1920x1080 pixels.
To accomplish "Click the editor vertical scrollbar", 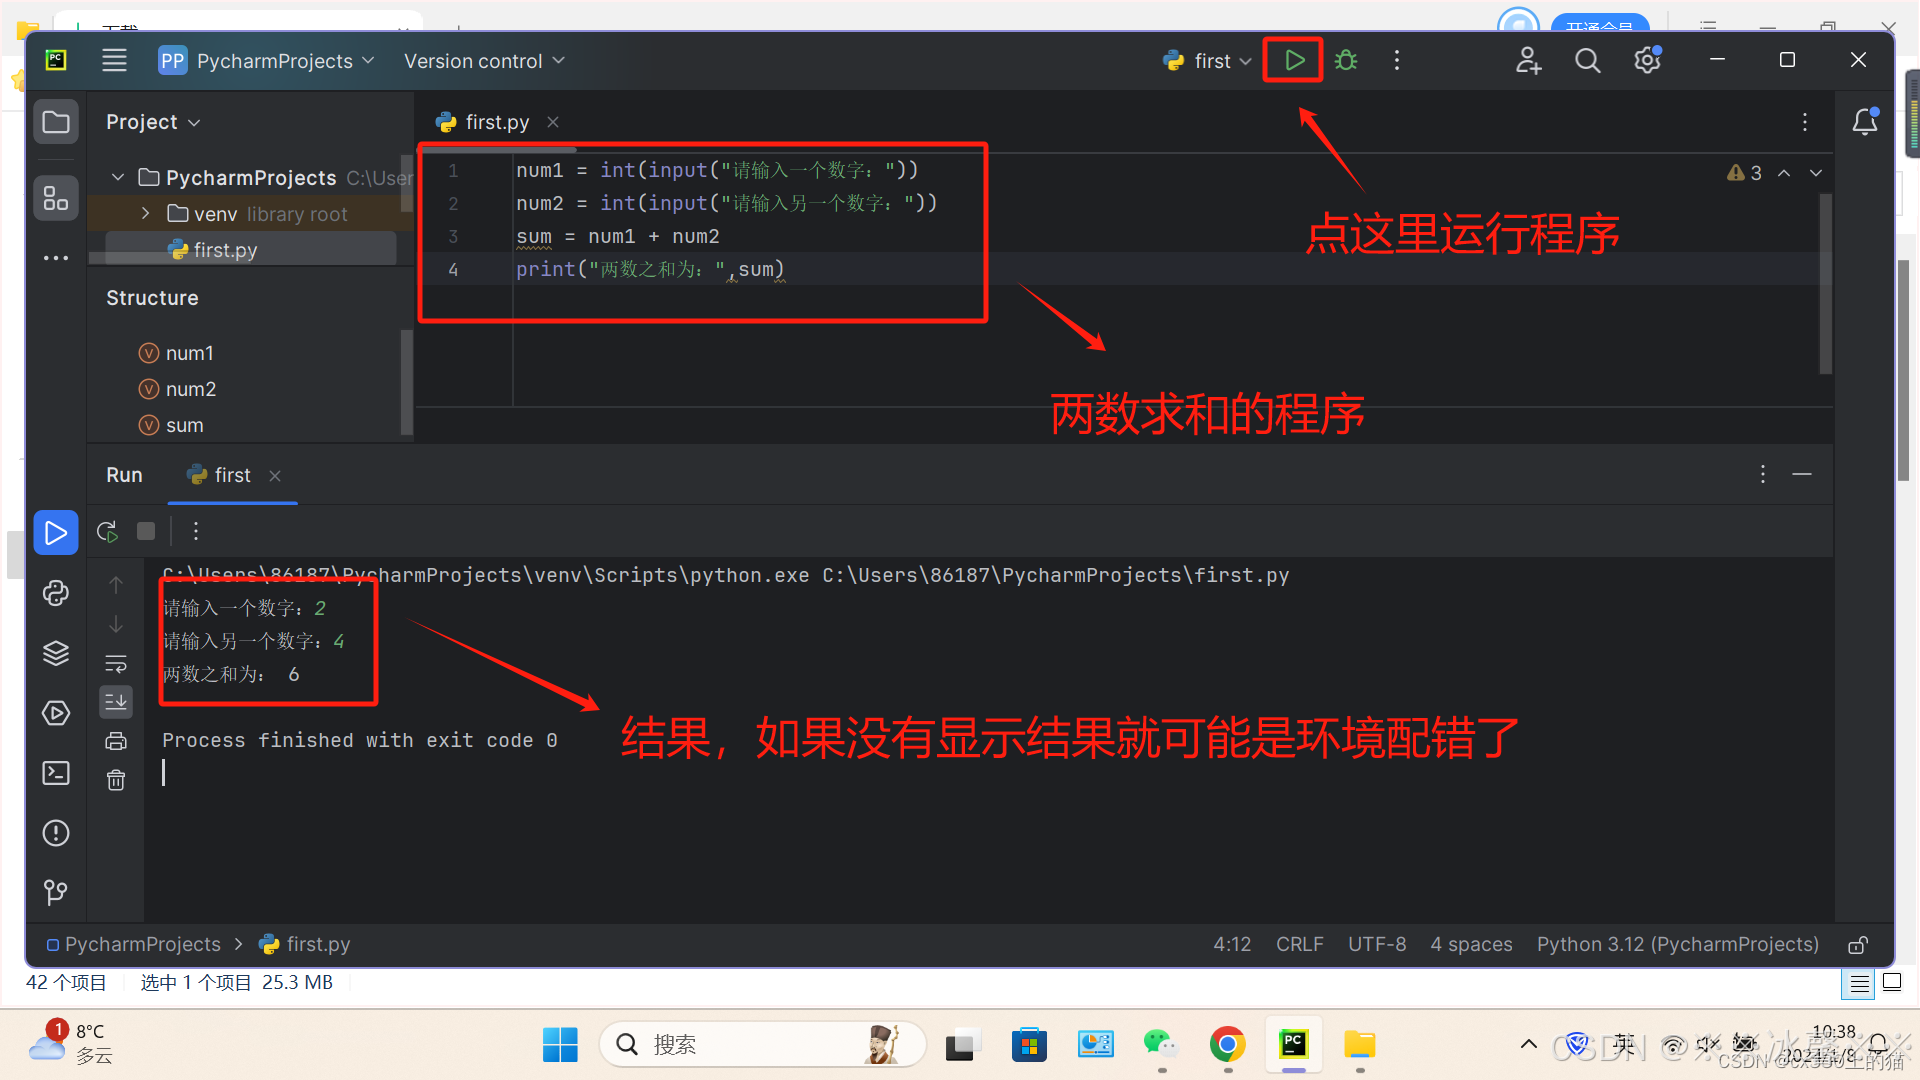I will [x=1825, y=285].
